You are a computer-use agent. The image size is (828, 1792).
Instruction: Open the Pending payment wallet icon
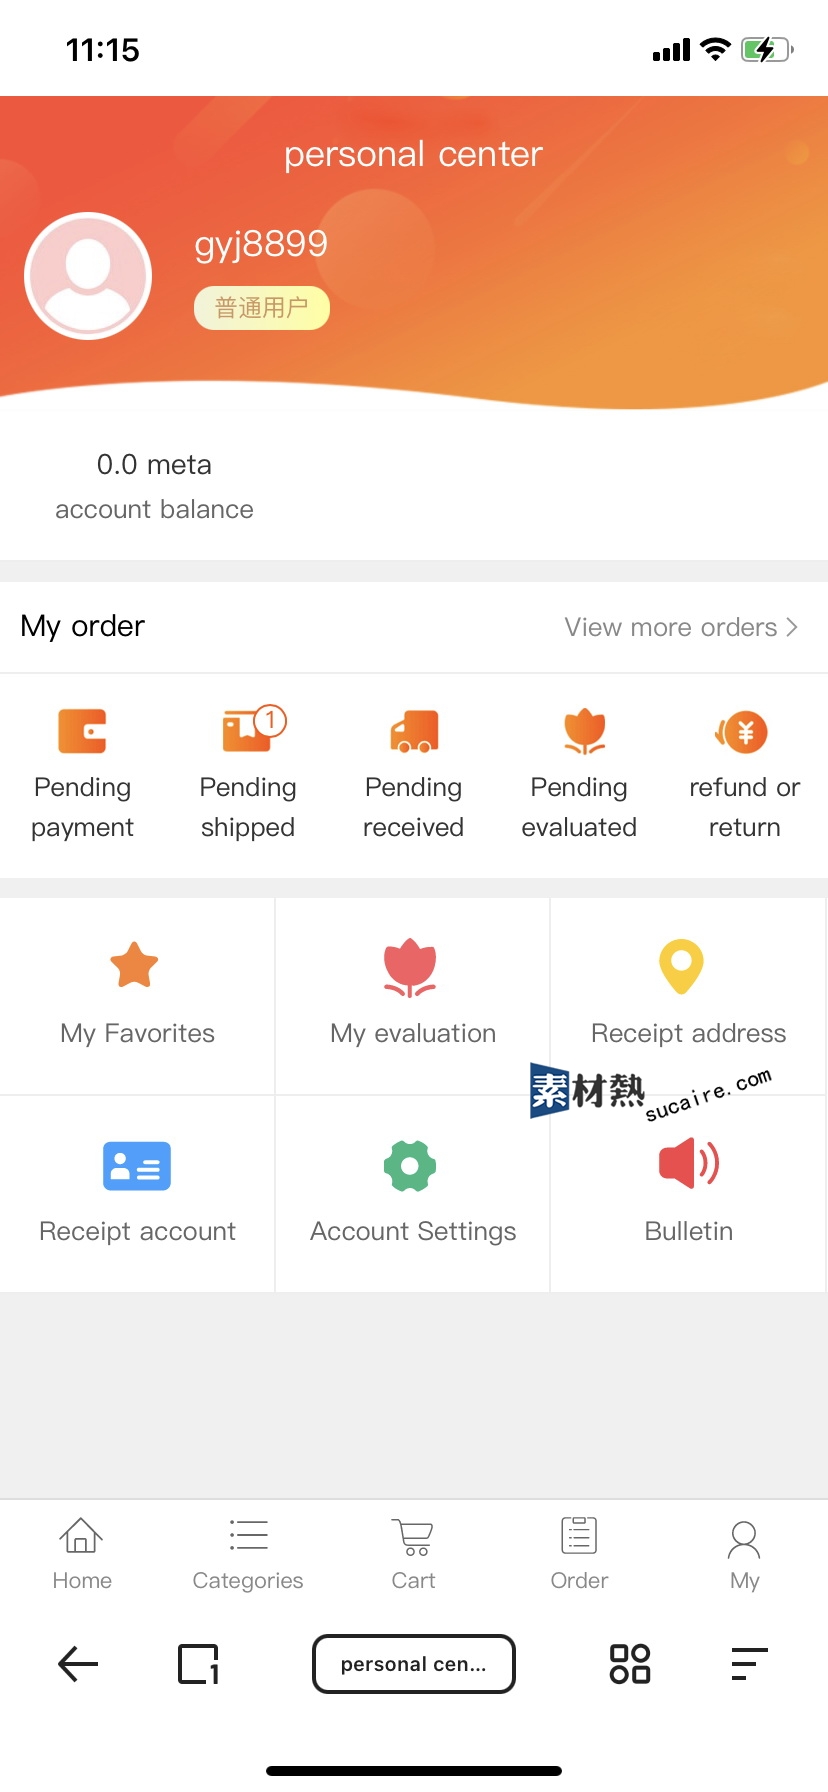(x=82, y=731)
